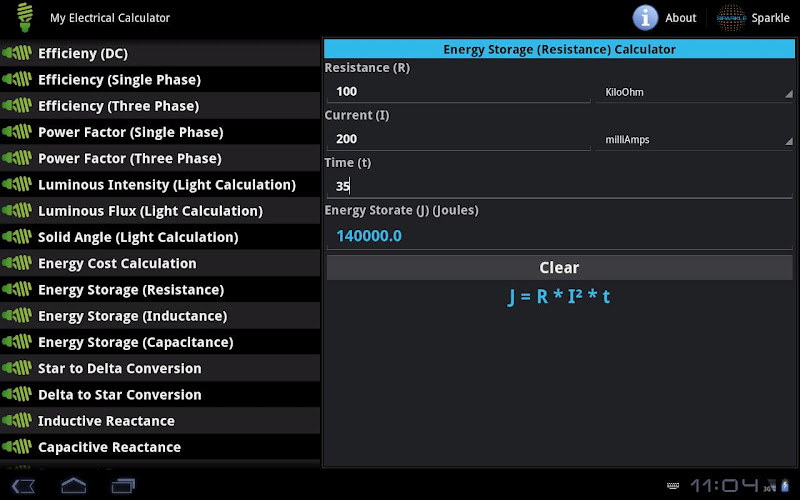800x500 pixels.
Task: Choose Luminous Flux (Light Calculation)
Action: [160, 211]
